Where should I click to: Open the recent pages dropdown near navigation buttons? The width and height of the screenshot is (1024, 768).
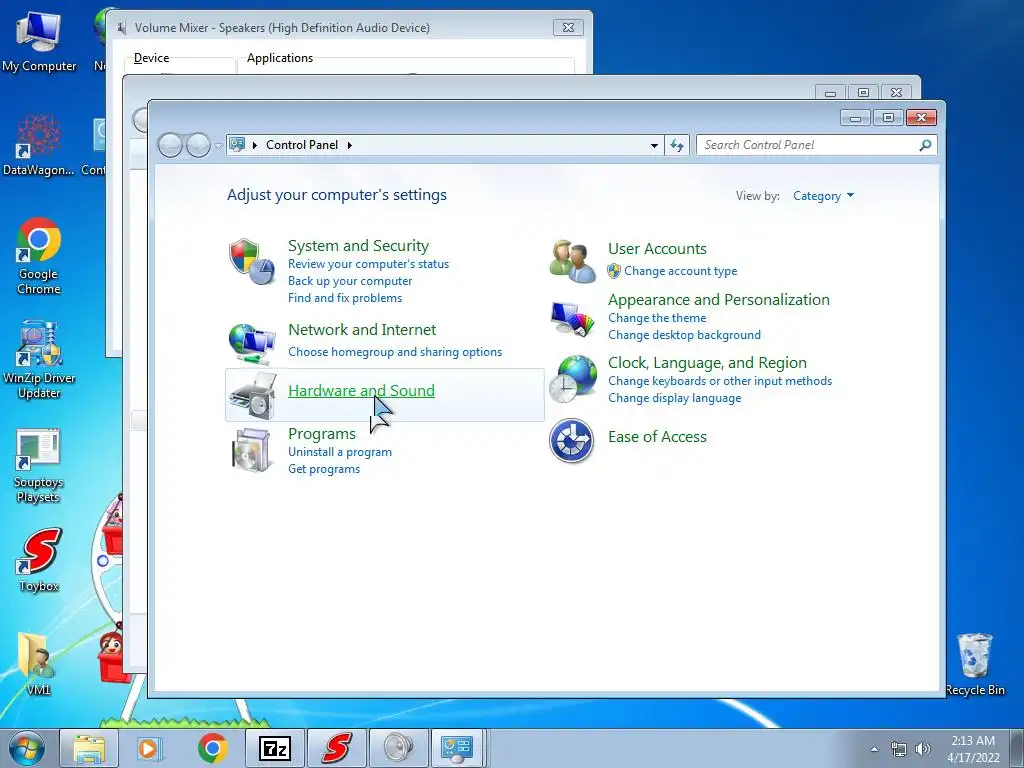coord(218,146)
